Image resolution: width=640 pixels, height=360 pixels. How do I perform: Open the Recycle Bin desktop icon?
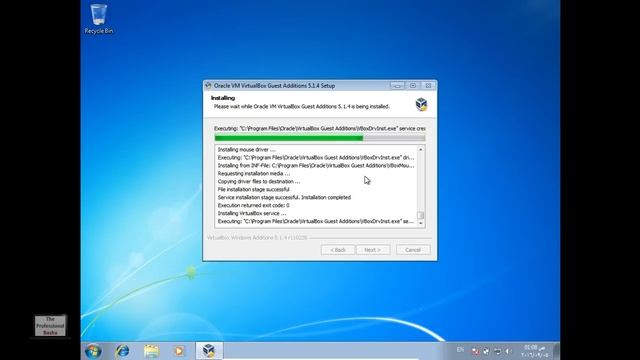[x=98, y=19]
